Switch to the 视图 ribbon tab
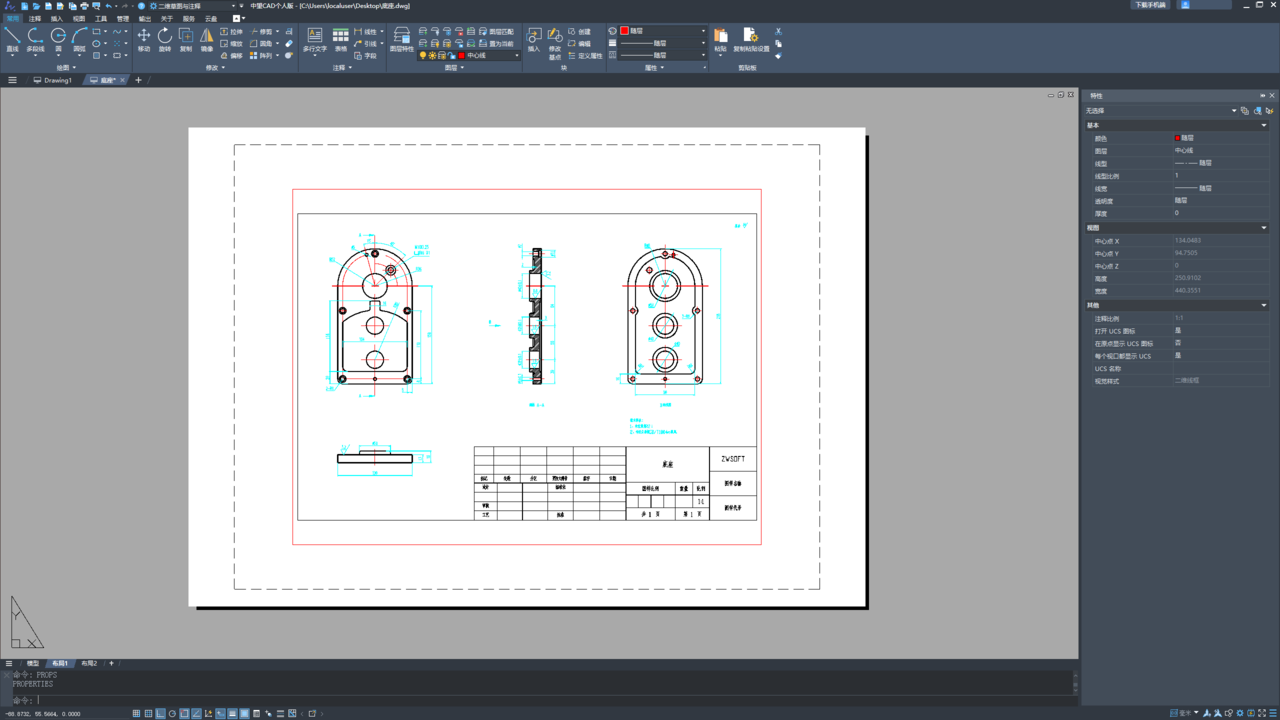 click(79, 18)
